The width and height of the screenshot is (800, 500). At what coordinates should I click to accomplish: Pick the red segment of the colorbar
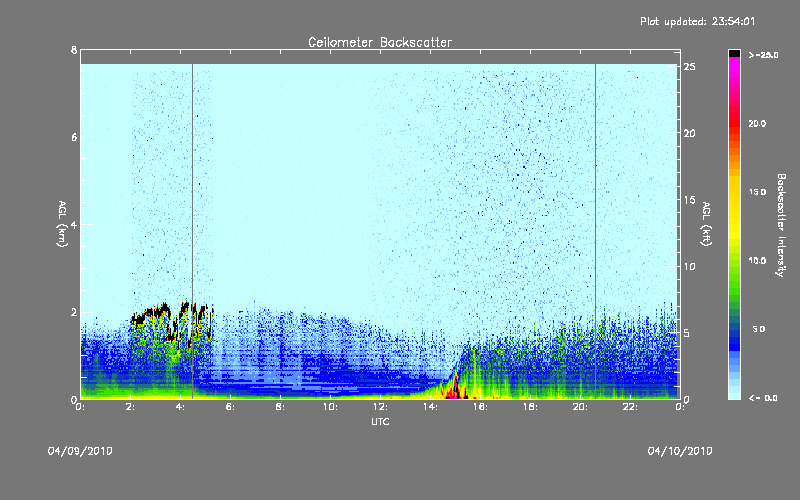[734, 122]
